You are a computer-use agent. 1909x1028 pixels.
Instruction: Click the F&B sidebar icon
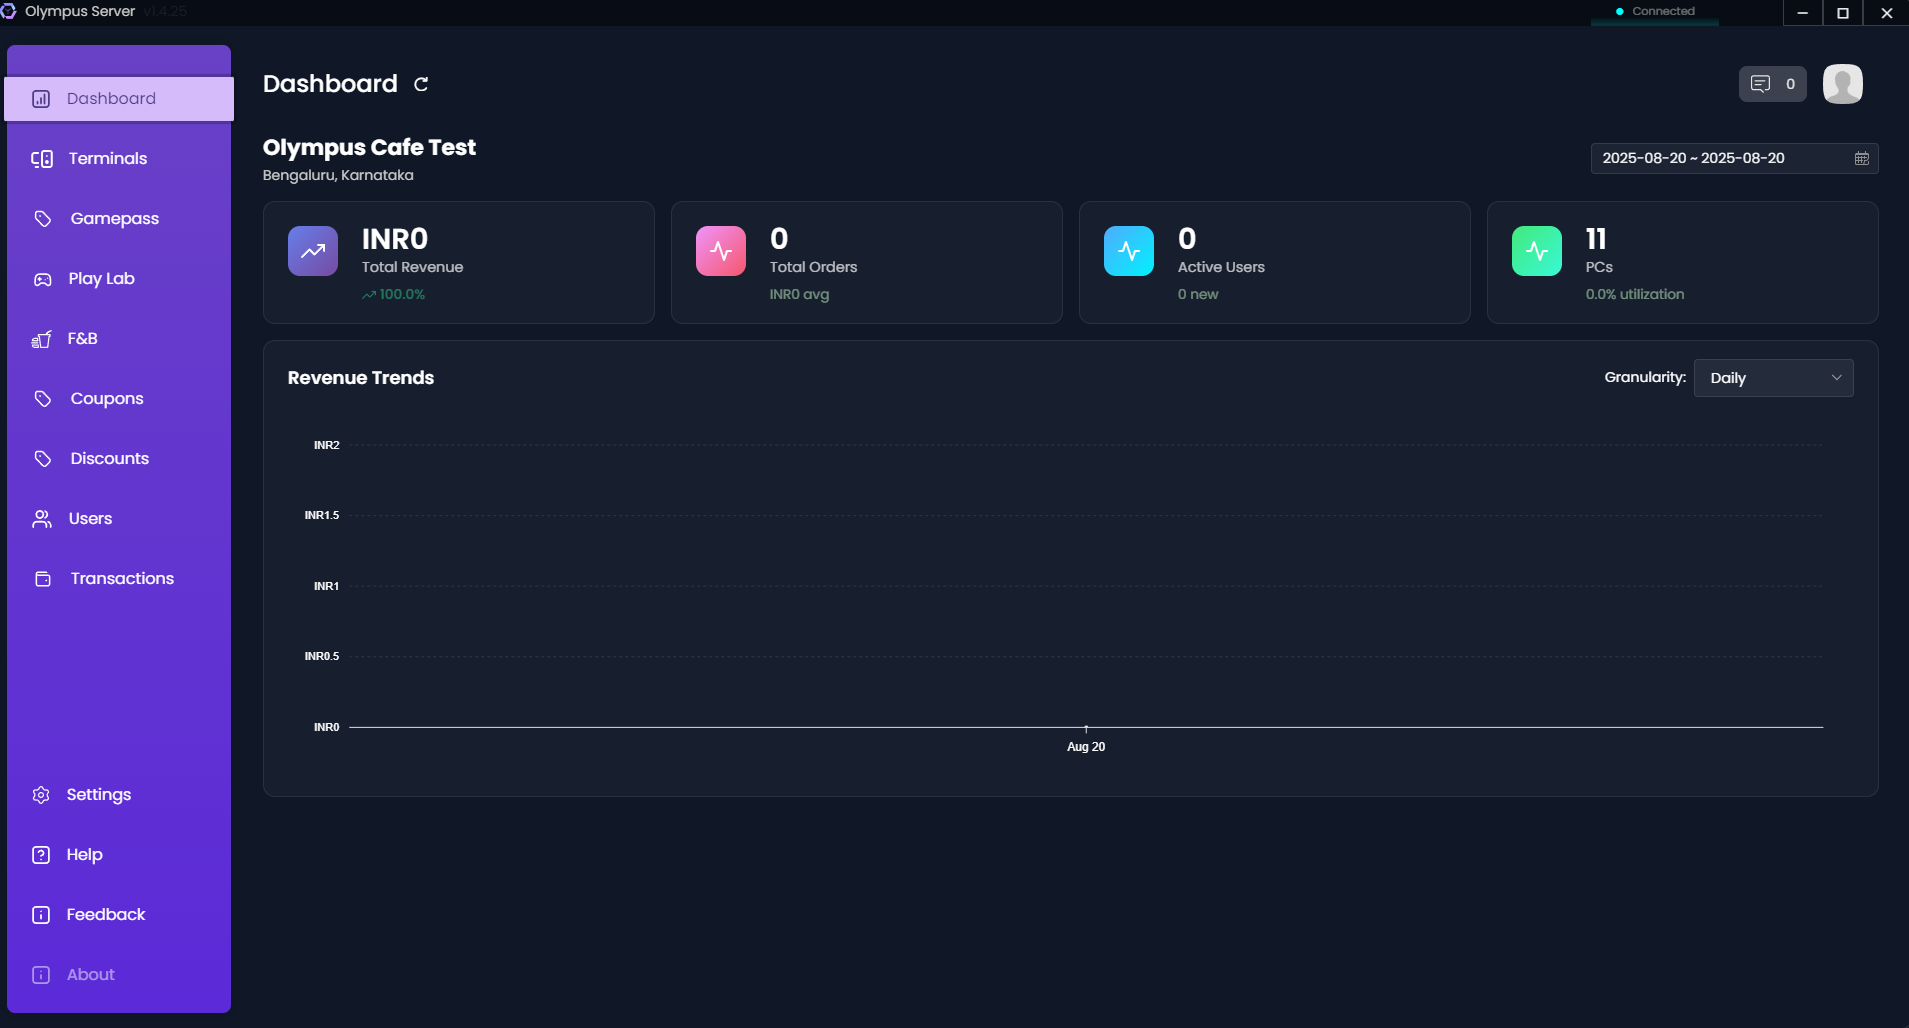(x=43, y=338)
